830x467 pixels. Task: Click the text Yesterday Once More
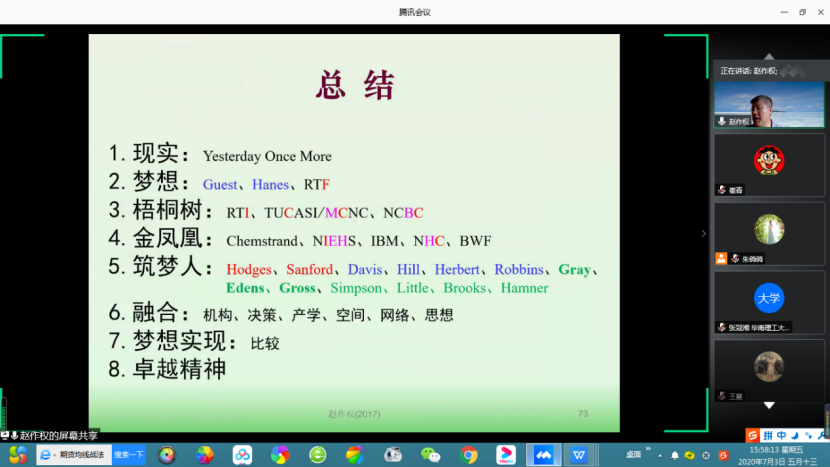pyautogui.click(x=267, y=156)
